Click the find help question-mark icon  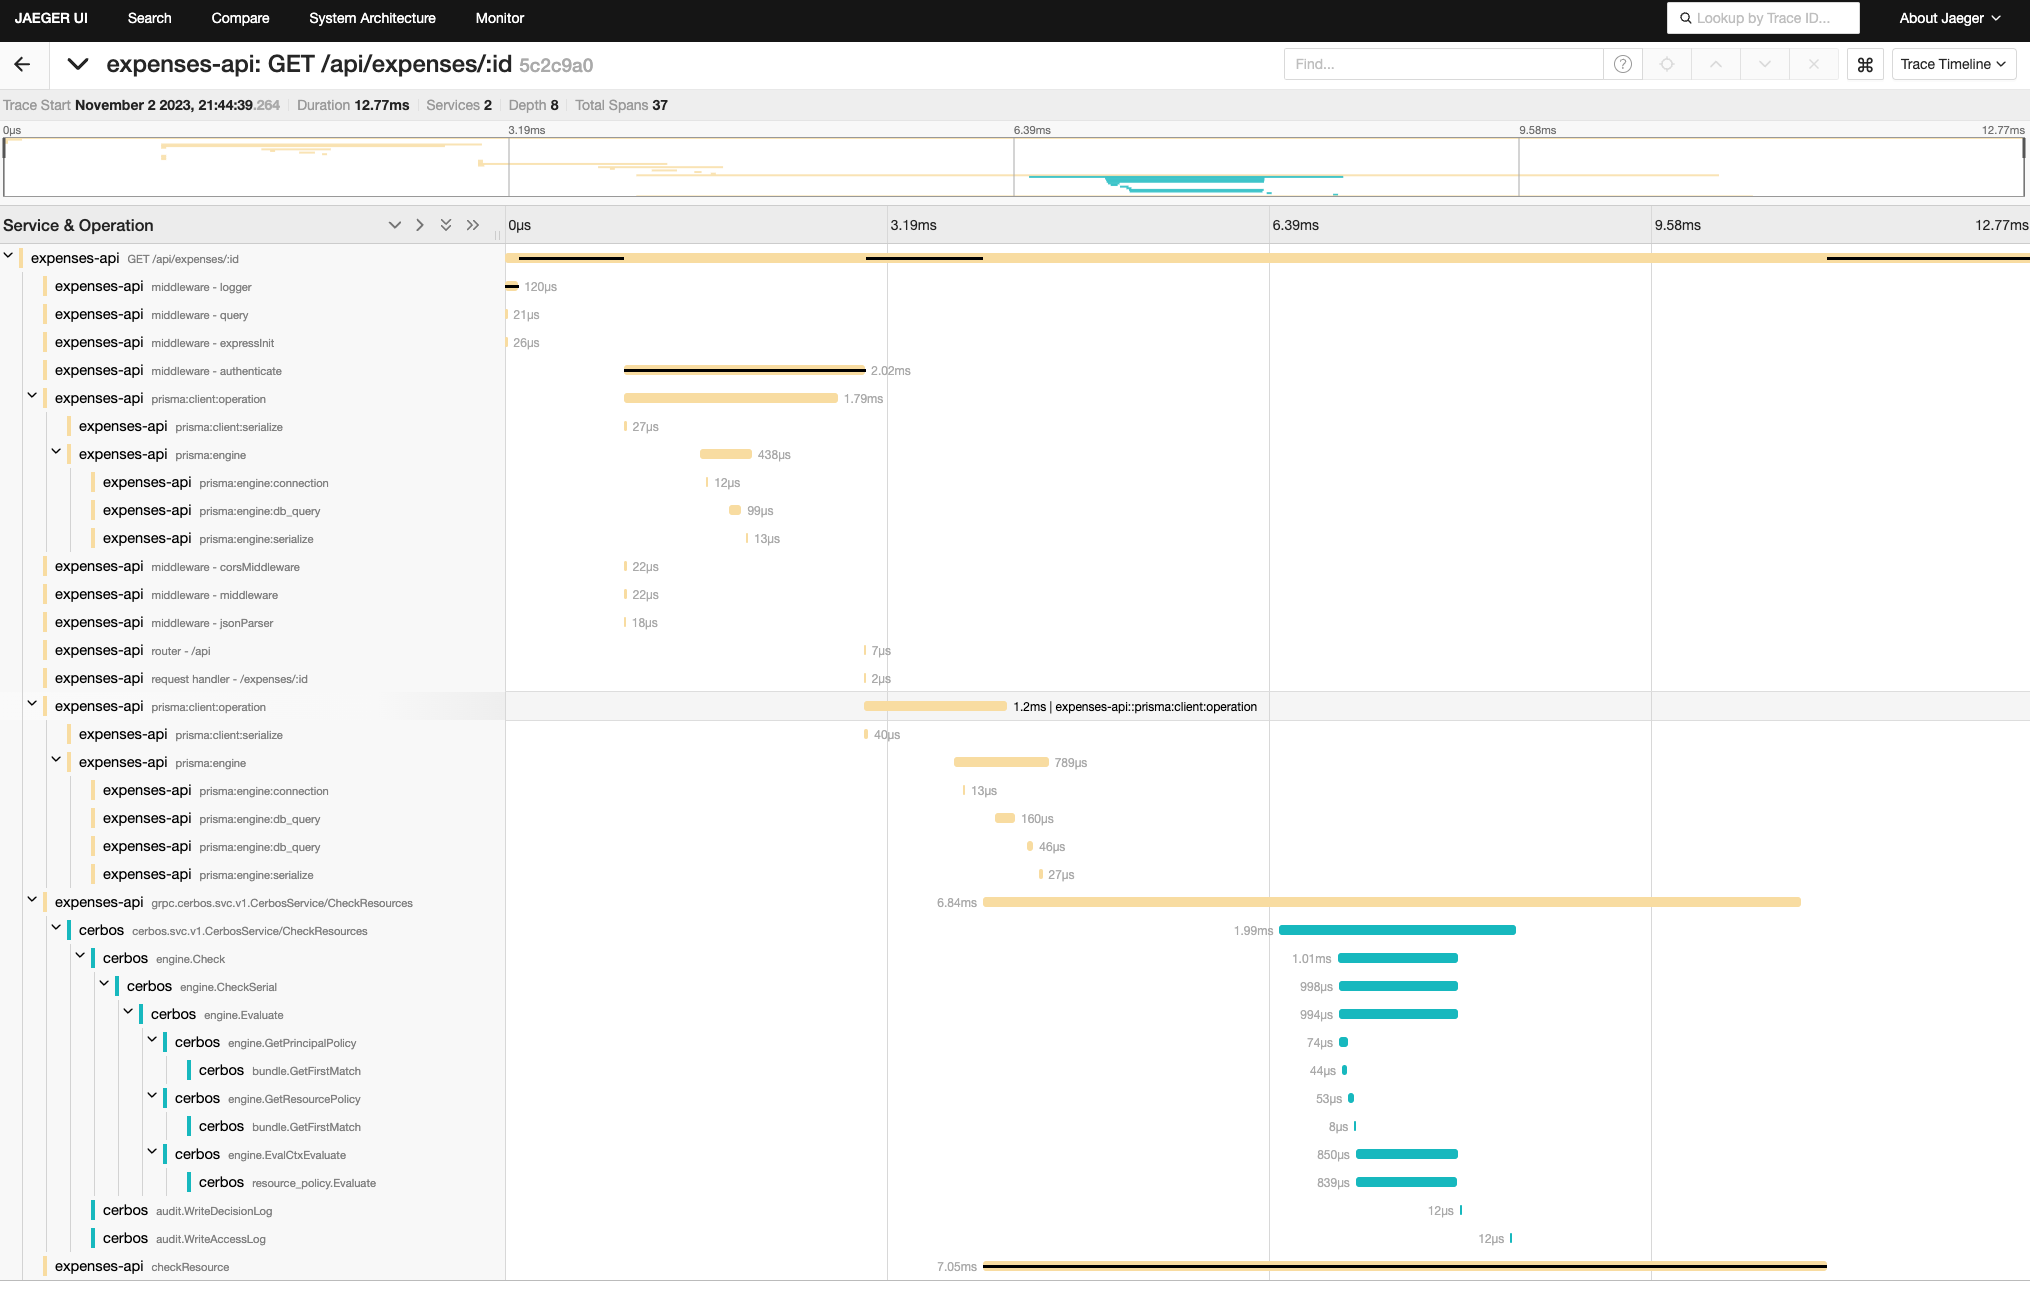pos(1623,65)
